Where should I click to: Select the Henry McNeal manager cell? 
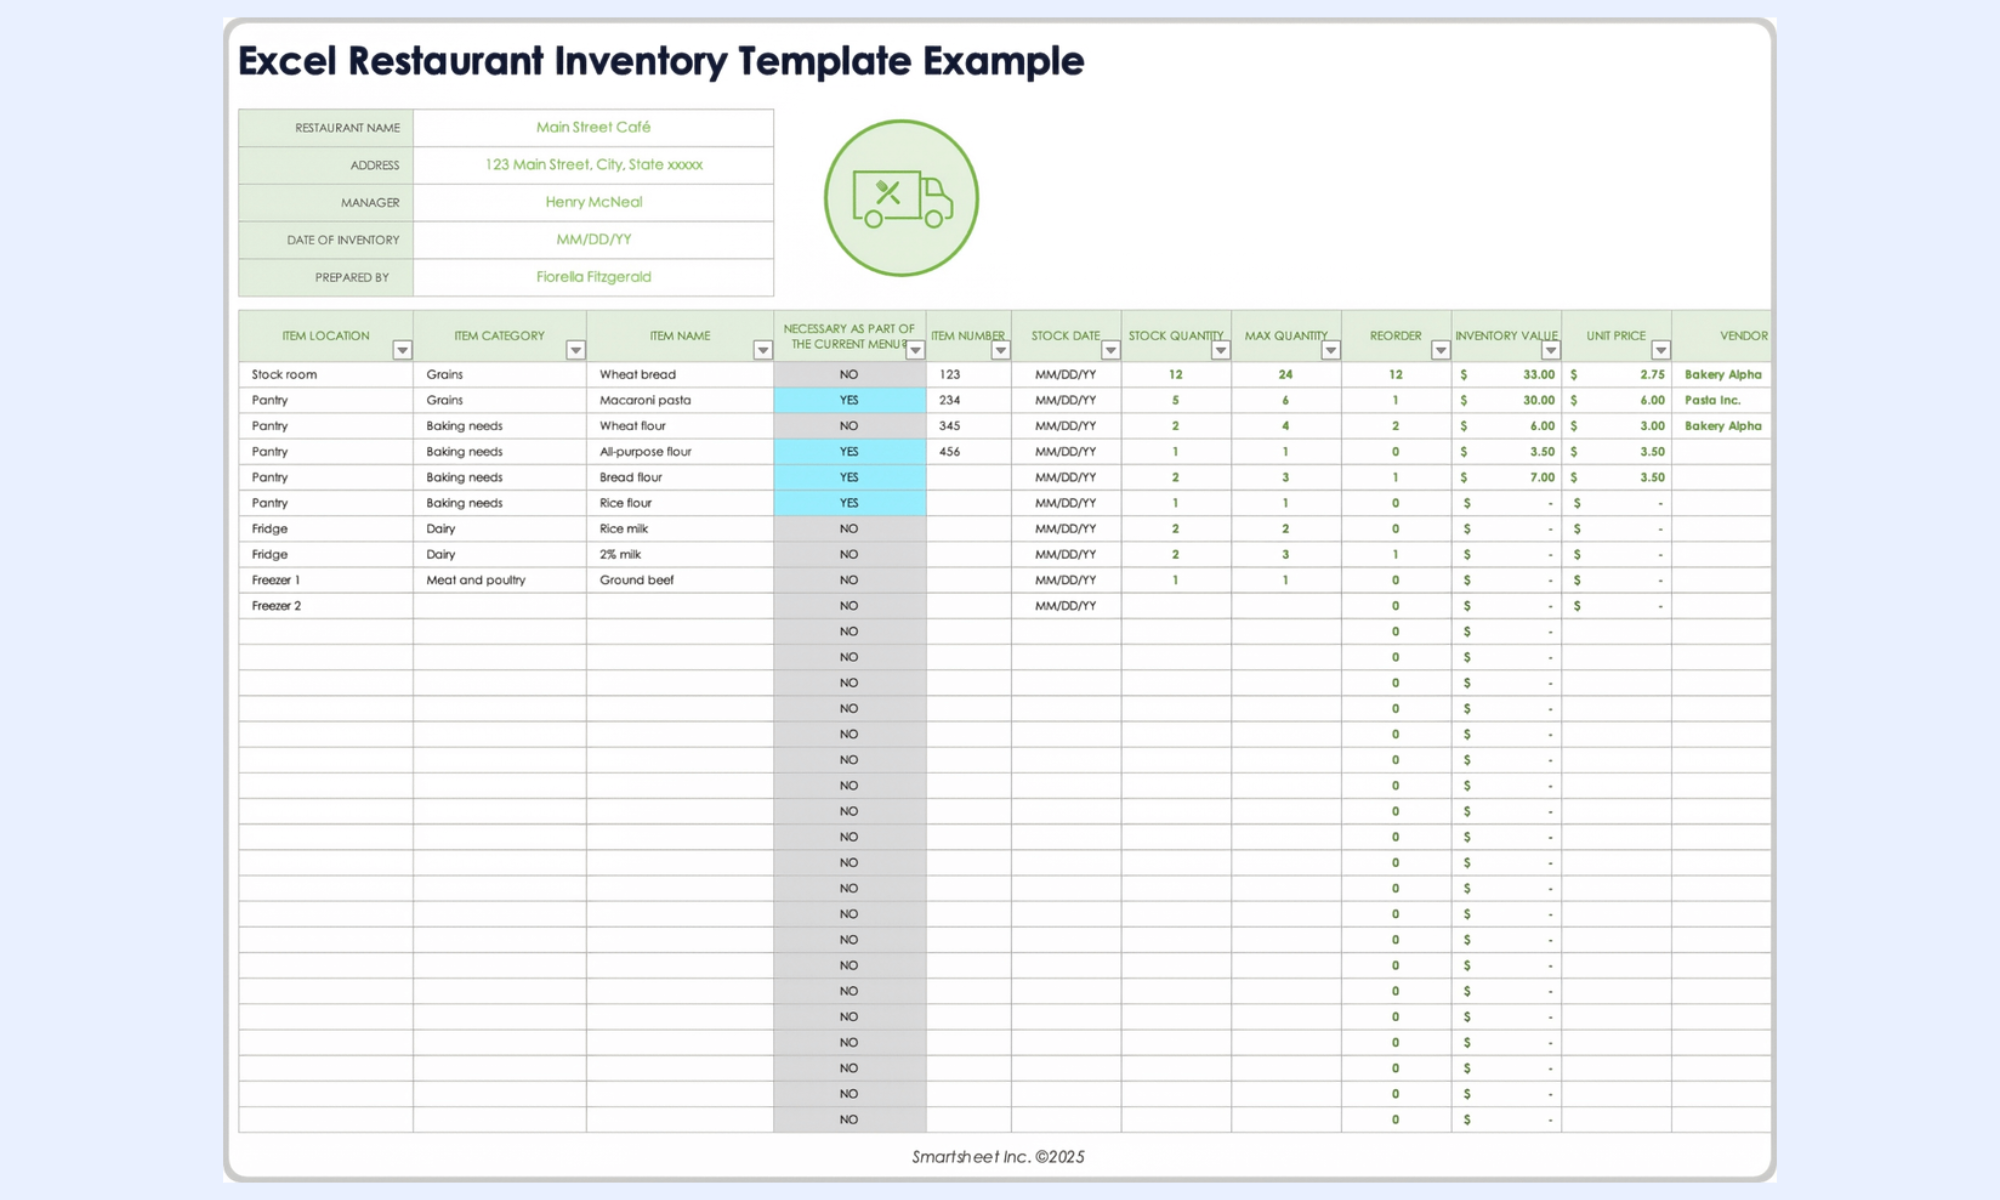[x=593, y=203]
